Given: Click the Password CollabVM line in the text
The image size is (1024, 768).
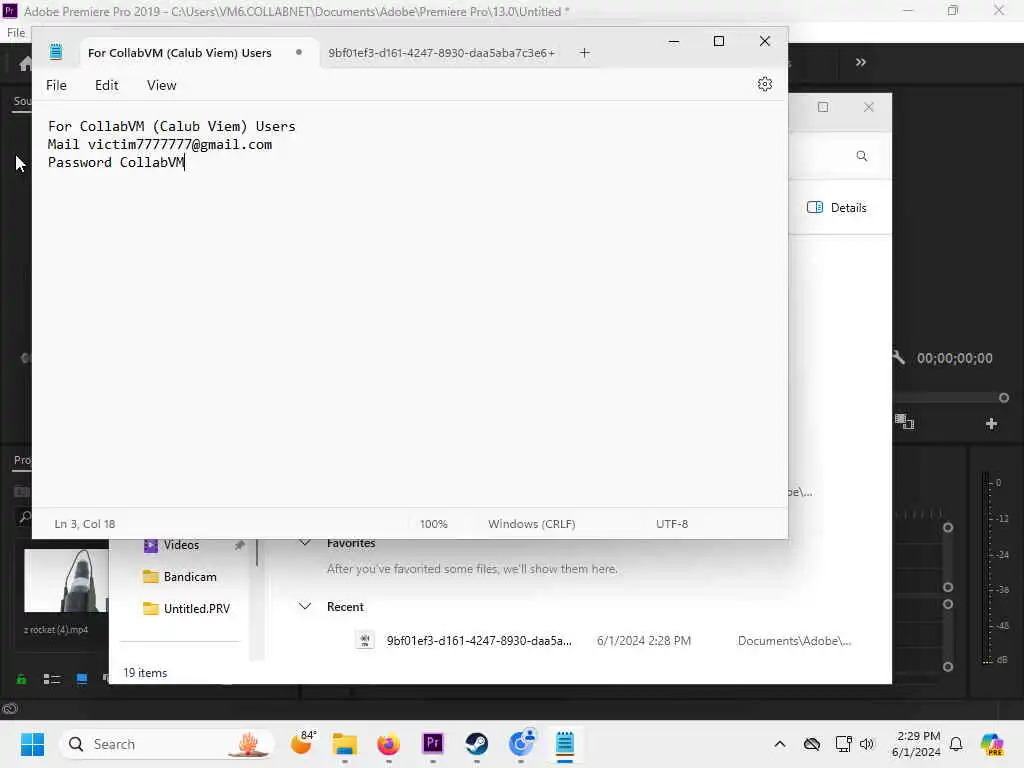Looking at the screenshot, I should tap(116, 162).
